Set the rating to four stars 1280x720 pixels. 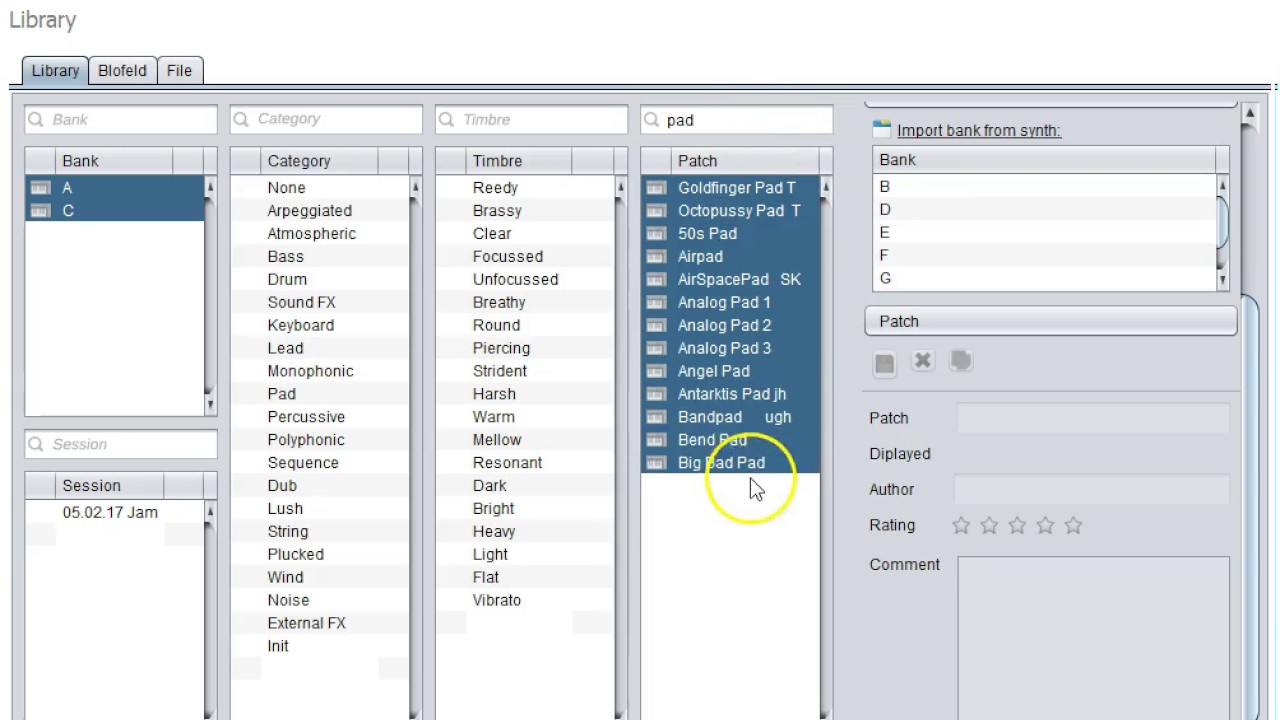1045,525
